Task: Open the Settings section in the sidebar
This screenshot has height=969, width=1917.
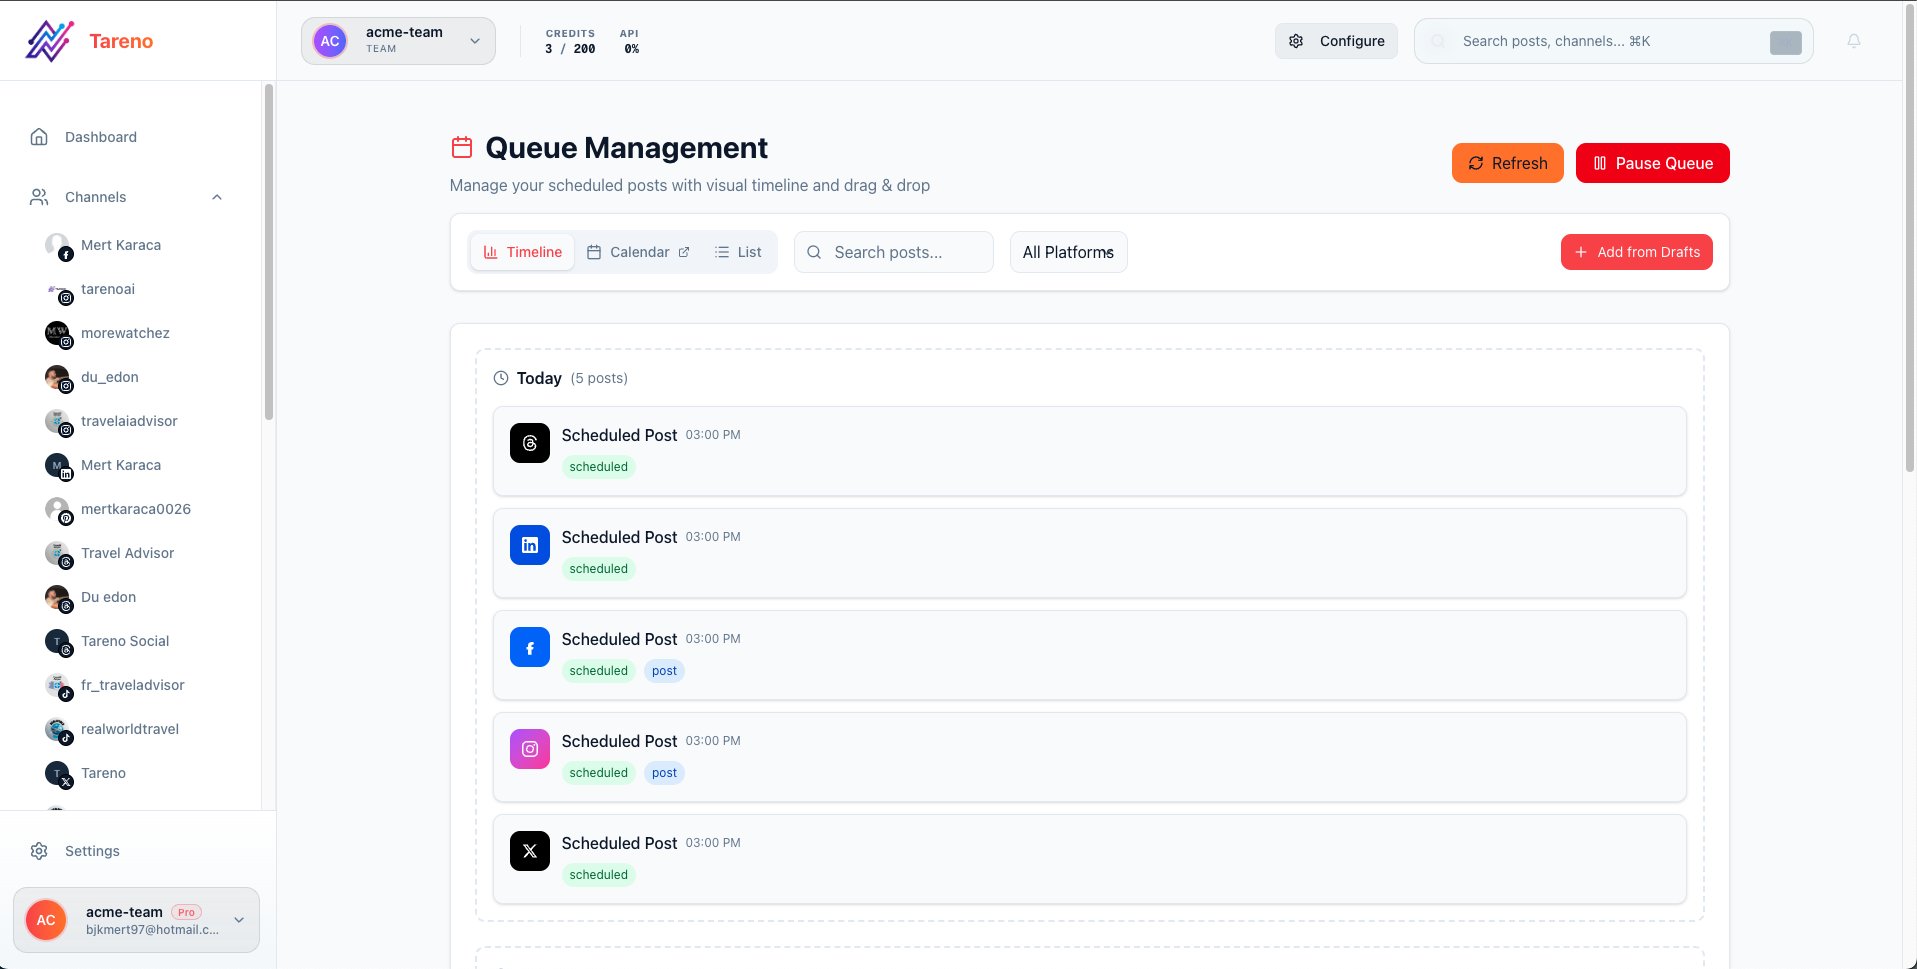Action: (91, 851)
